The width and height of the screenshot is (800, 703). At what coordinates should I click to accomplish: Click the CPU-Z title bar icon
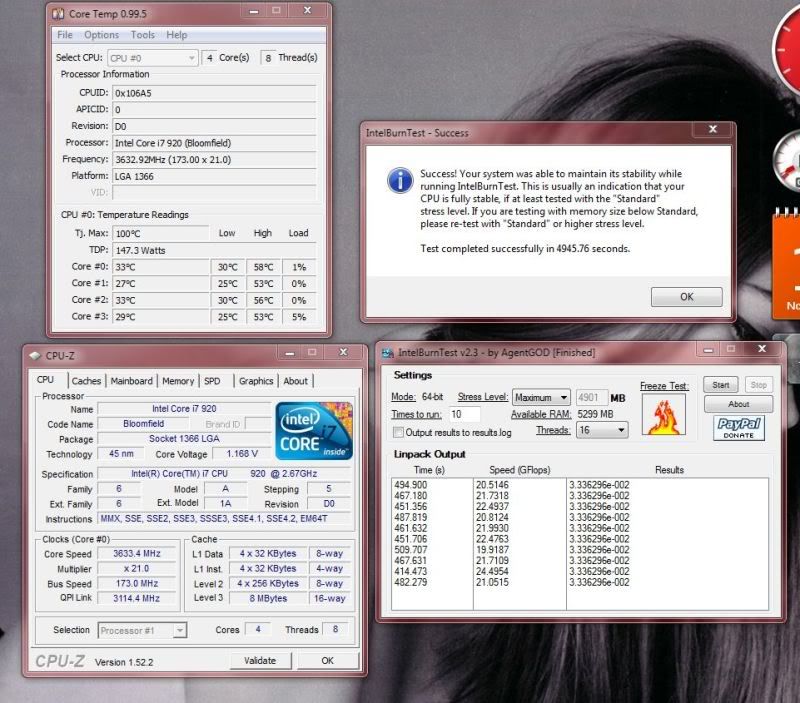tap(34, 356)
